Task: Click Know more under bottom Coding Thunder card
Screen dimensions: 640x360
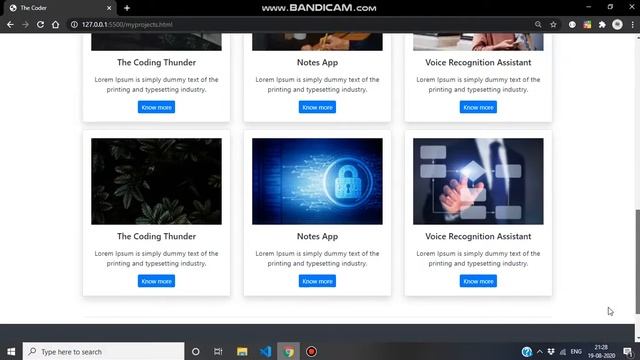Action: (x=156, y=281)
